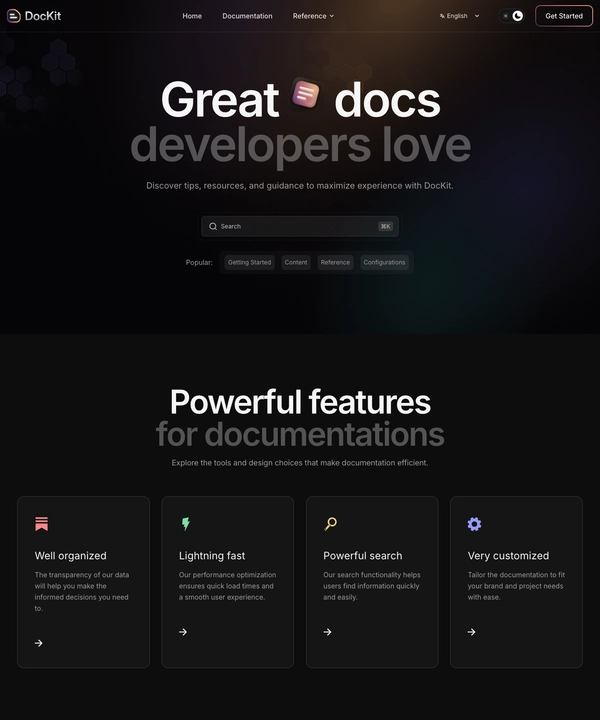Click the Get Started button

click(x=564, y=16)
